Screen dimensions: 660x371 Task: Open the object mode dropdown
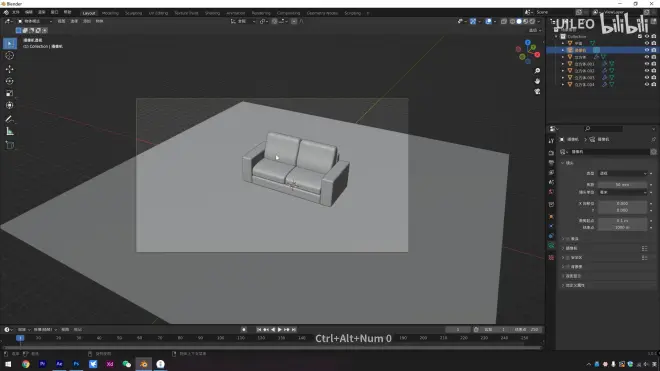click(x=35, y=21)
